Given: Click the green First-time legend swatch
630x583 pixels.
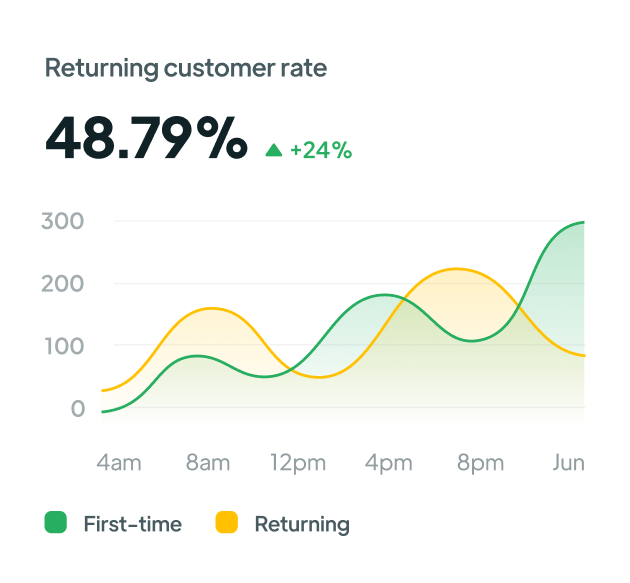Looking at the screenshot, I should point(56,522).
